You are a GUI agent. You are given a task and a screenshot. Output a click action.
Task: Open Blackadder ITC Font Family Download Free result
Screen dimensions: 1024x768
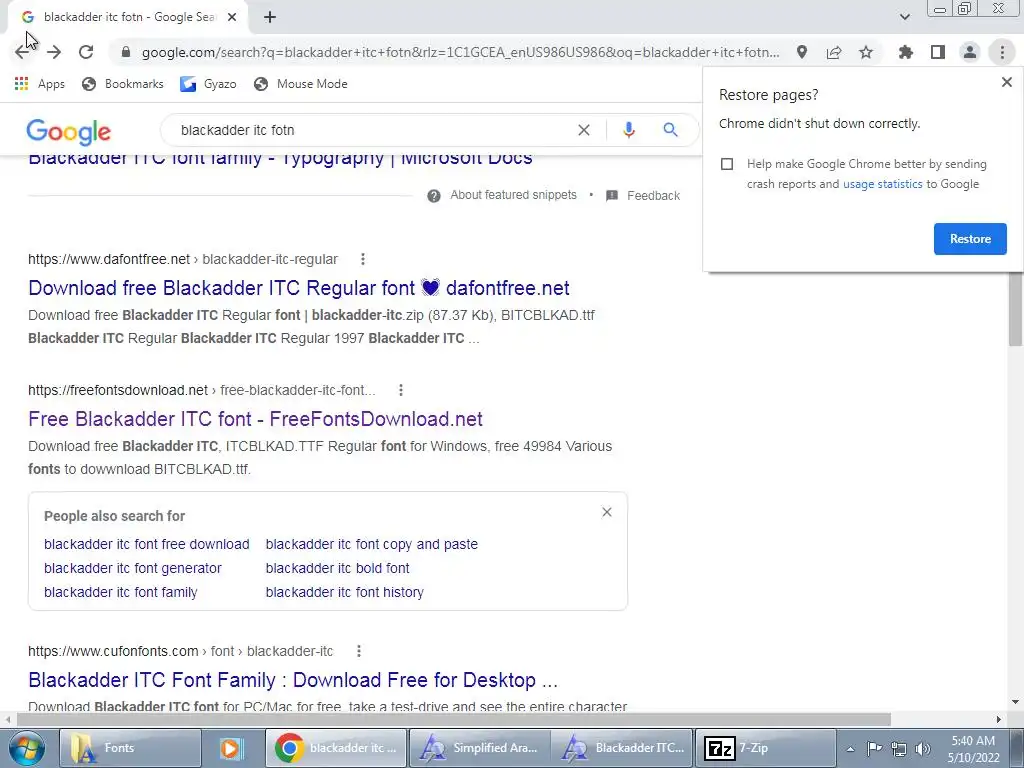[x=293, y=680]
